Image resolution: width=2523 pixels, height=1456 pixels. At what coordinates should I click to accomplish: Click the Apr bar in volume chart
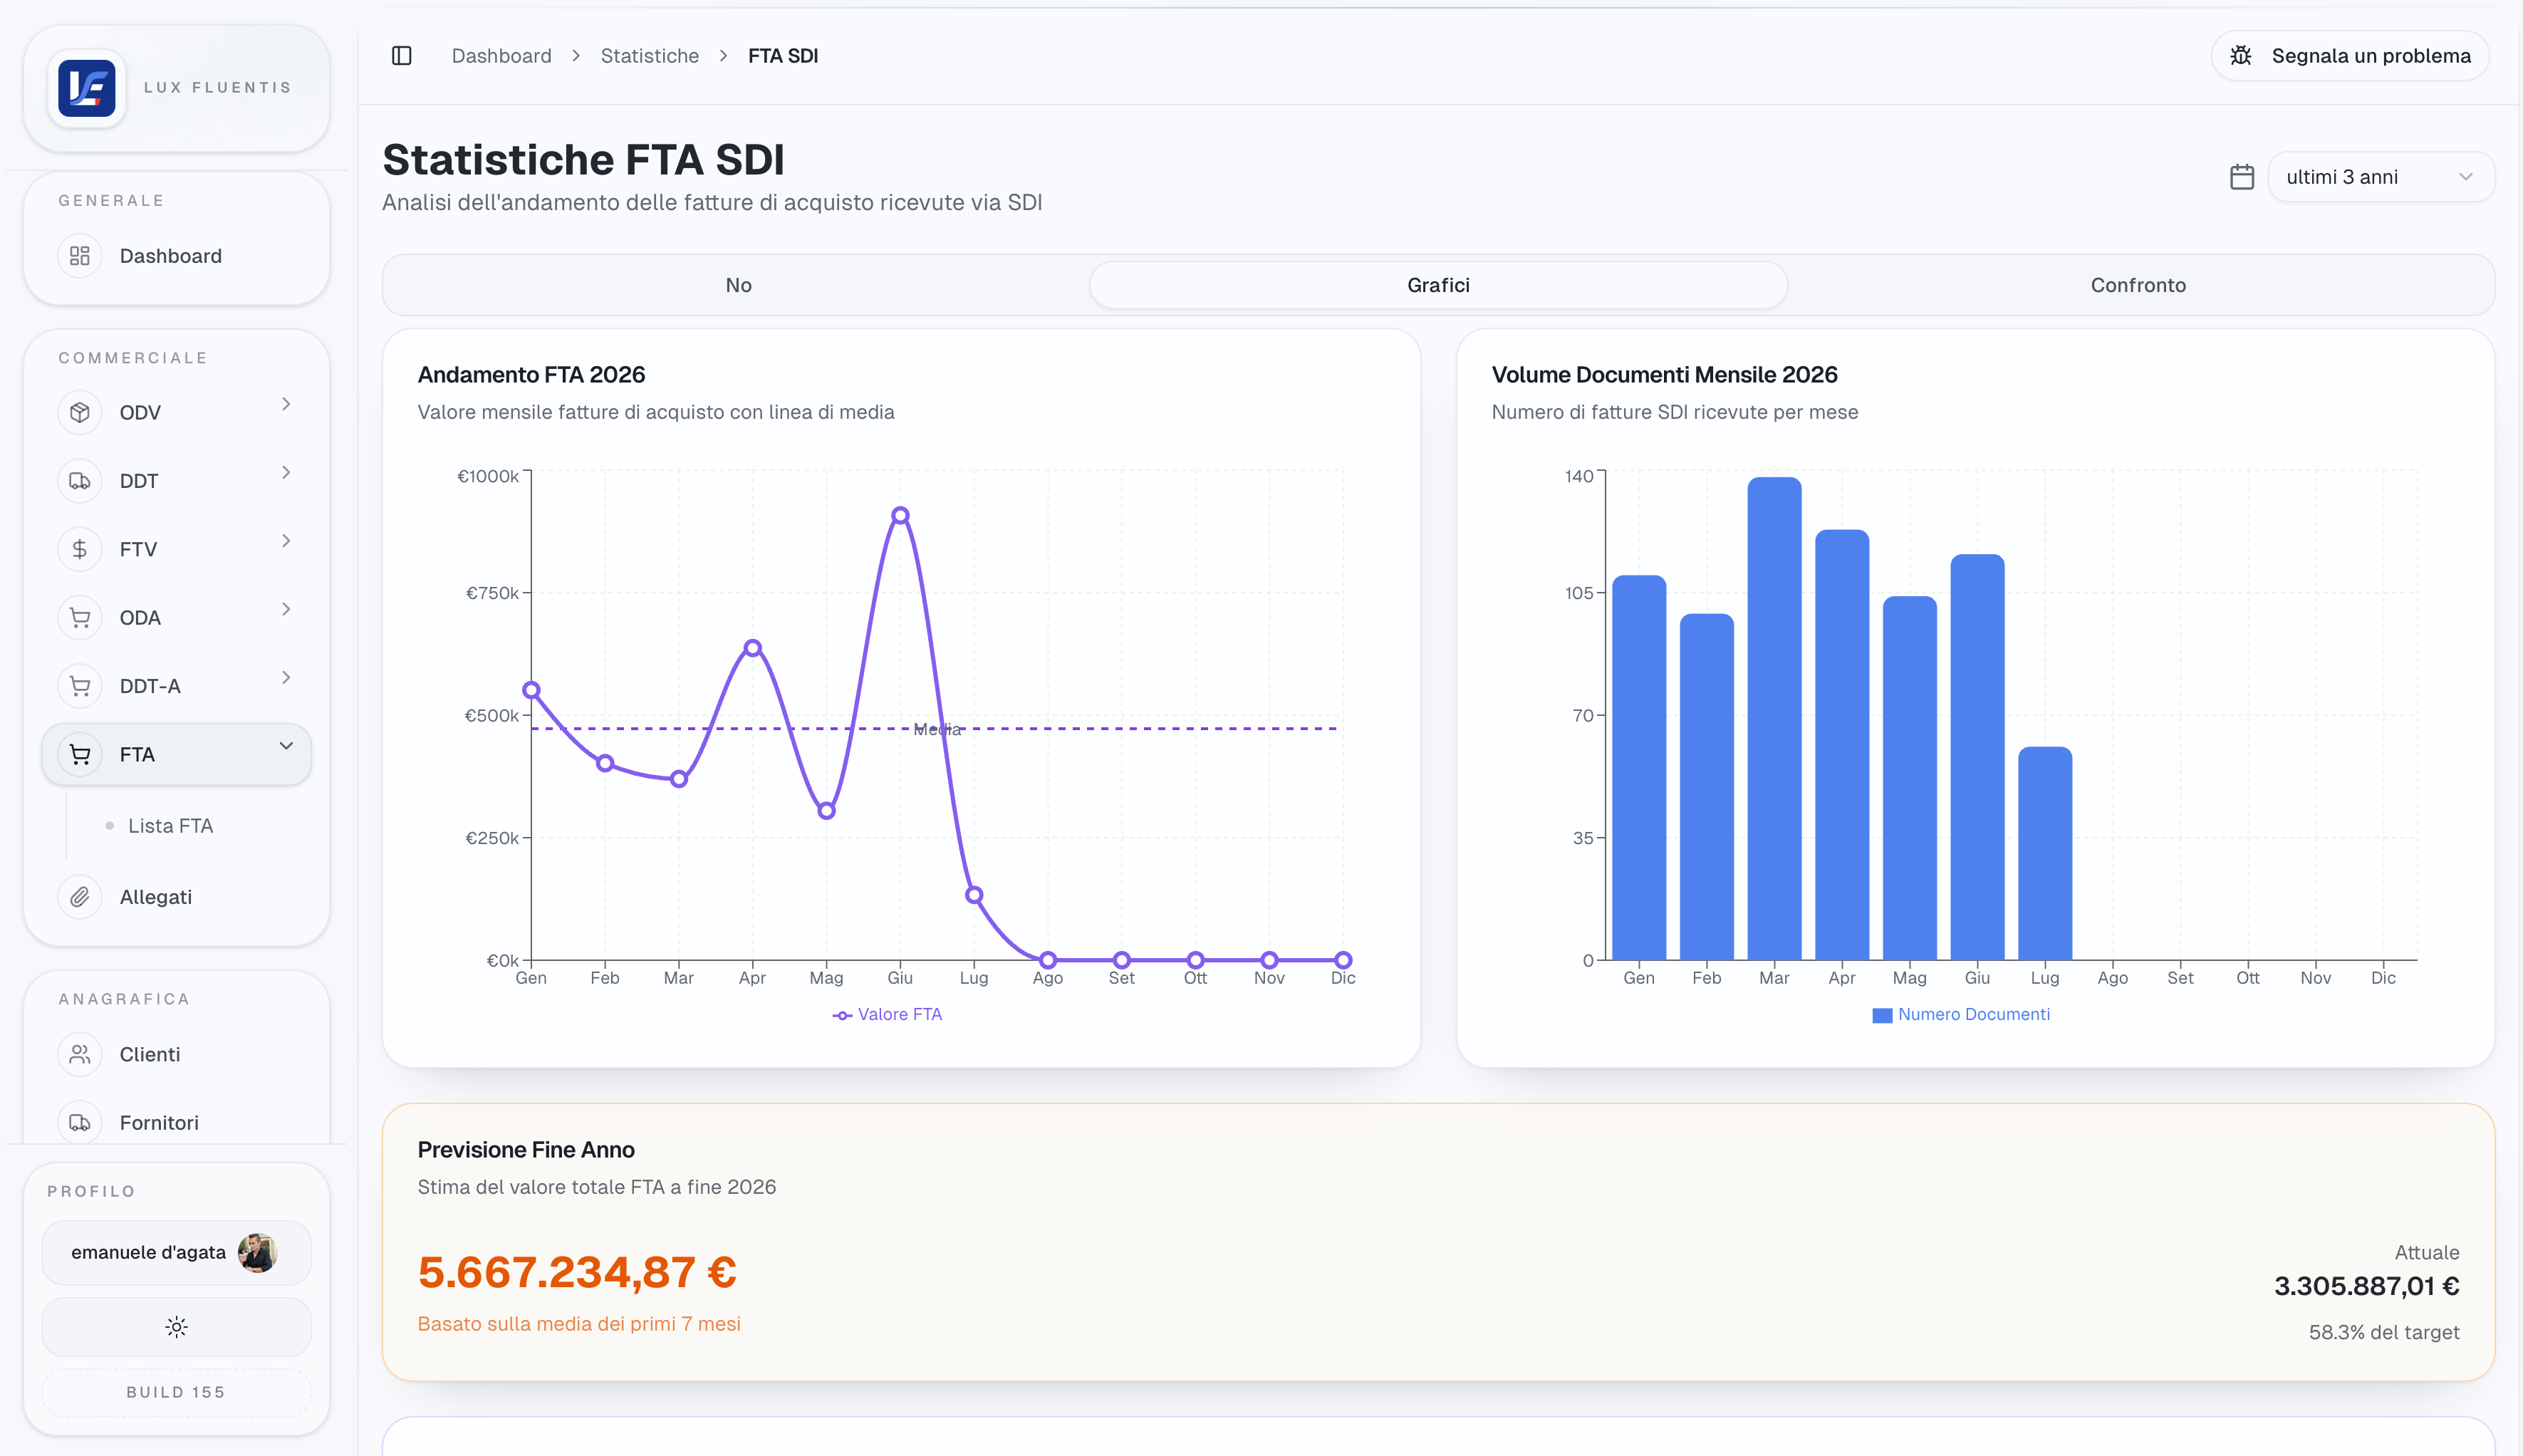1842,745
